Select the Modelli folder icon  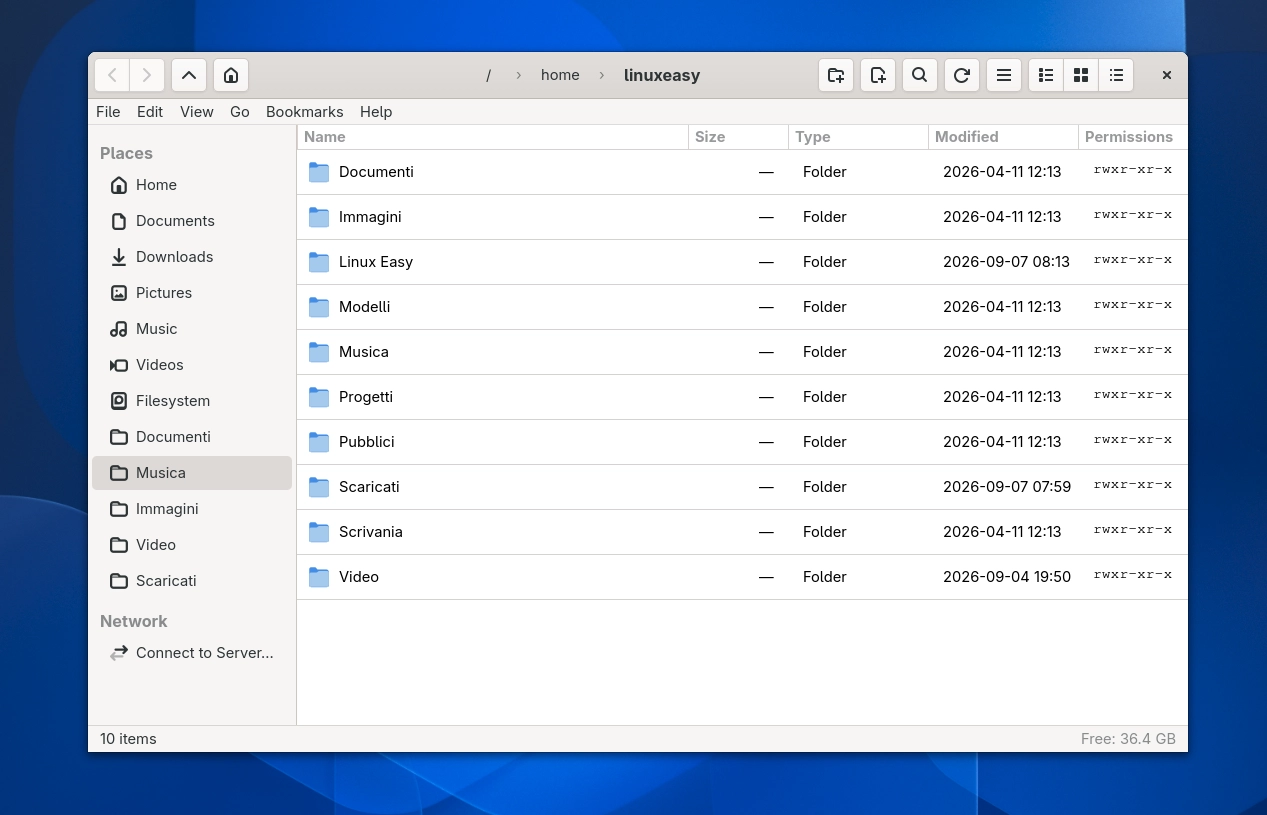319,307
